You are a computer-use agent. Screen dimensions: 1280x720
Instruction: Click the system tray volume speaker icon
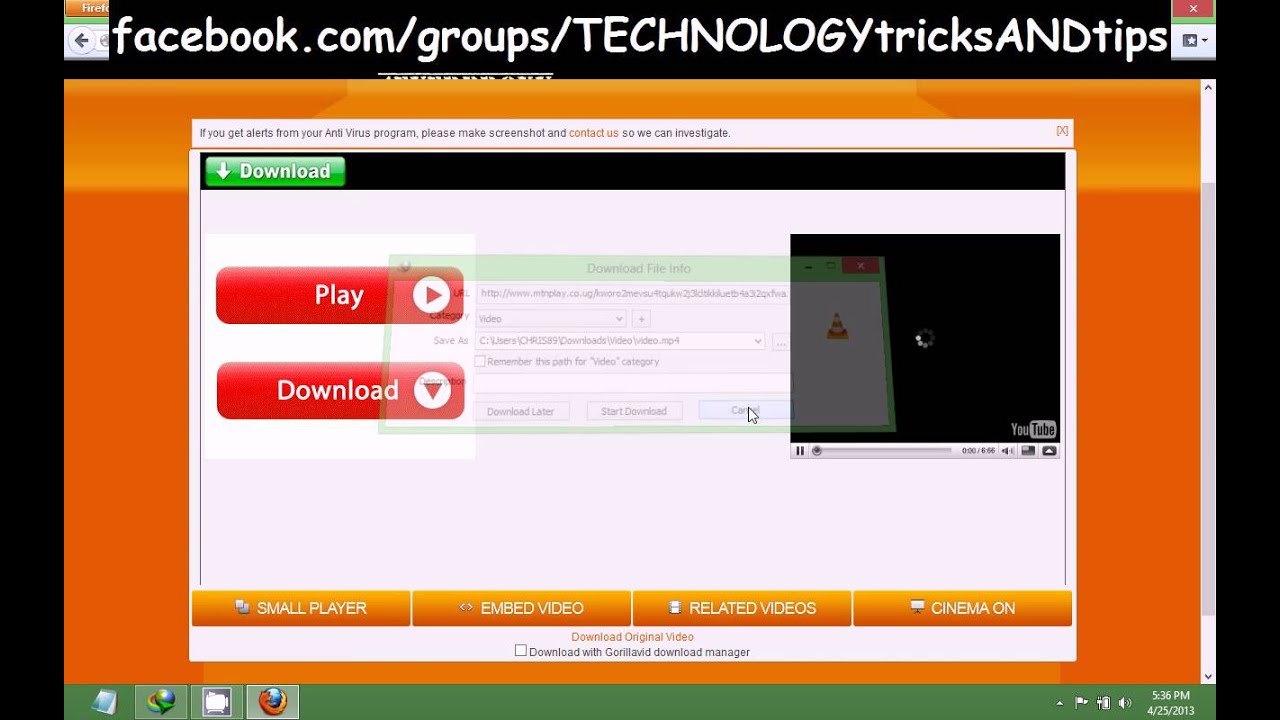point(1125,703)
